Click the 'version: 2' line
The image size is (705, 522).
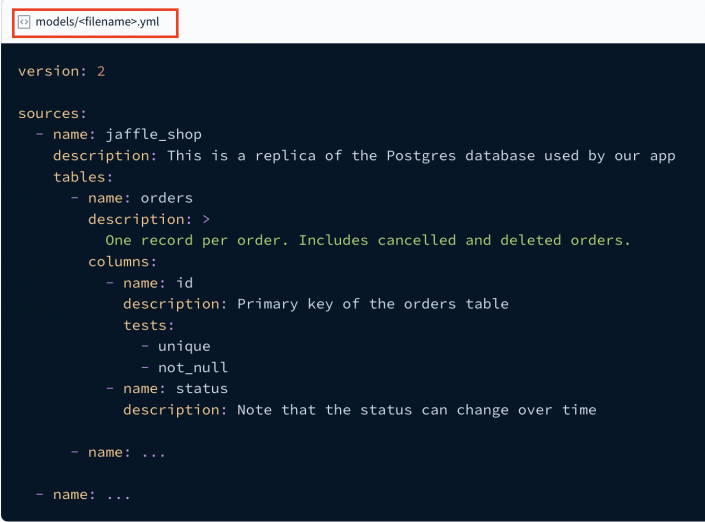(x=61, y=71)
